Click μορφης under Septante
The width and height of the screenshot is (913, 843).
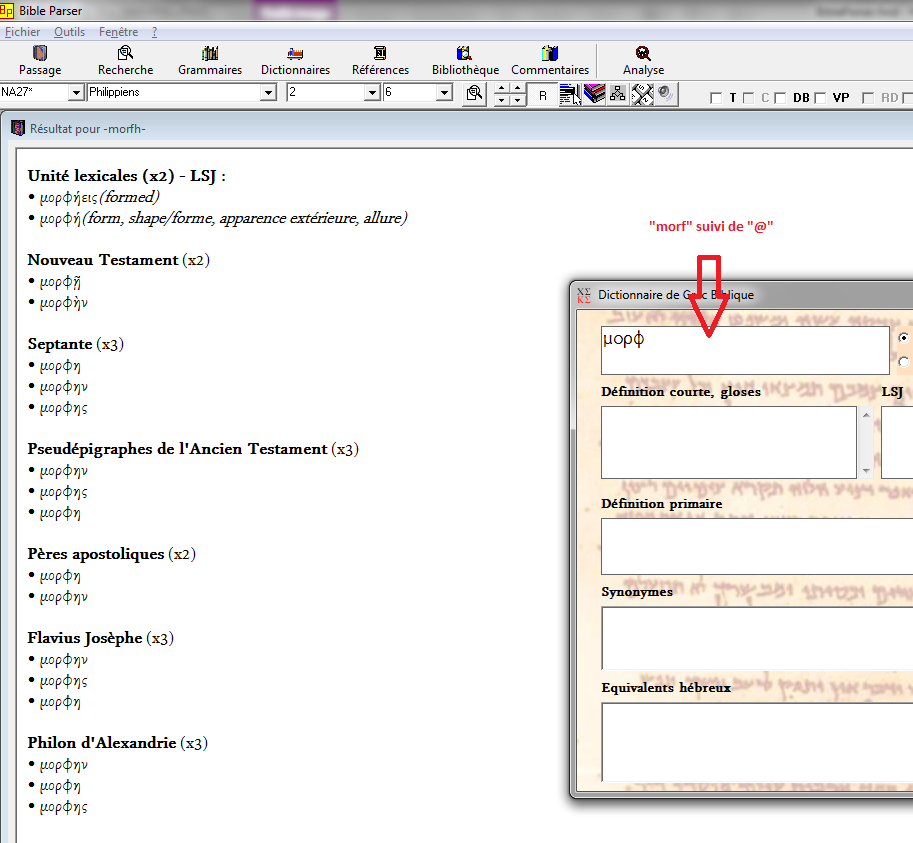(63, 408)
